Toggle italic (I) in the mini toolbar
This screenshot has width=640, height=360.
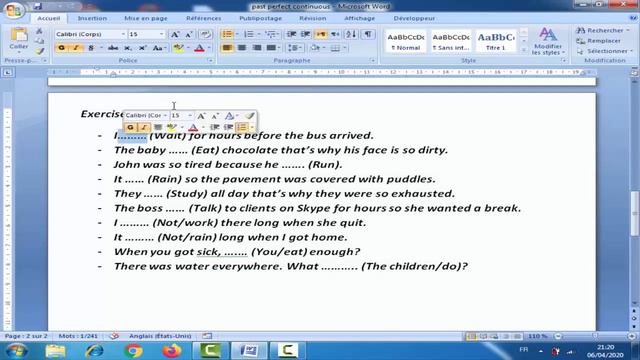pos(144,127)
